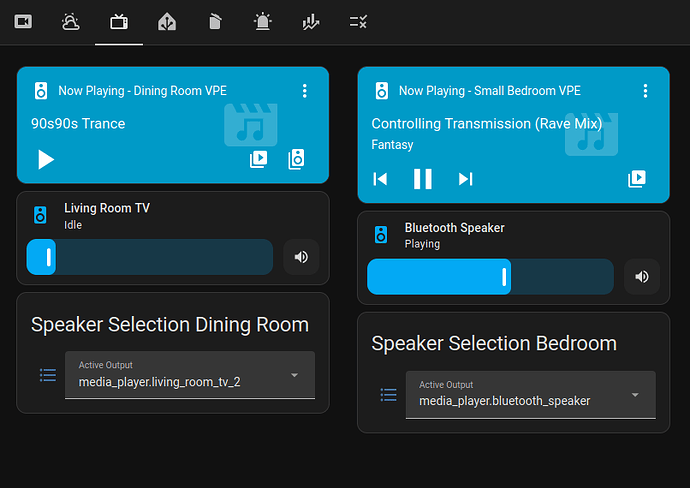The image size is (690, 488).
Task: Skip to previous track on Small Bedroom VPE
Action: [x=380, y=179]
